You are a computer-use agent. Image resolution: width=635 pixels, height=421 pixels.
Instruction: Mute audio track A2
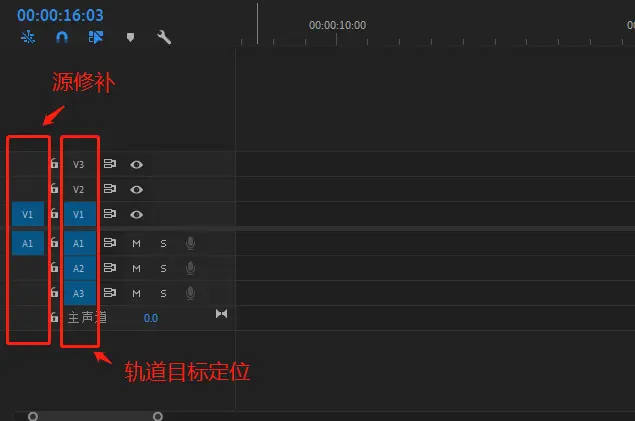(x=136, y=268)
